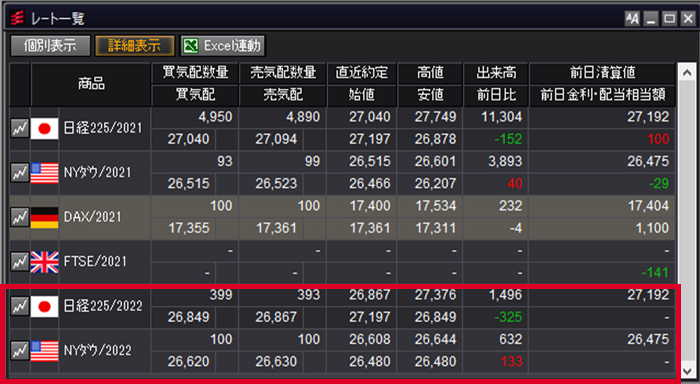Click the 出来高 column header

[x=496, y=73]
